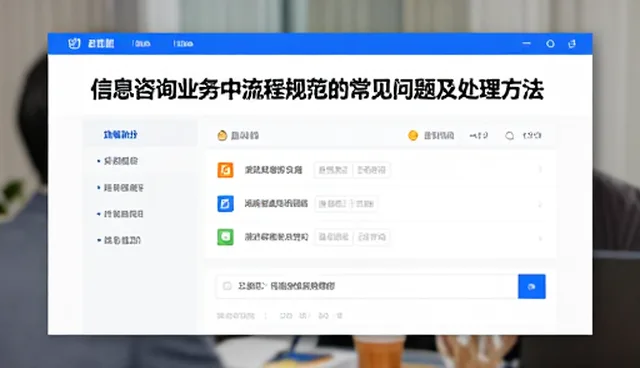Expand the green-icon row with its right chevron
The width and height of the screenshot is (640, 368).
click(x=540, y=237)
